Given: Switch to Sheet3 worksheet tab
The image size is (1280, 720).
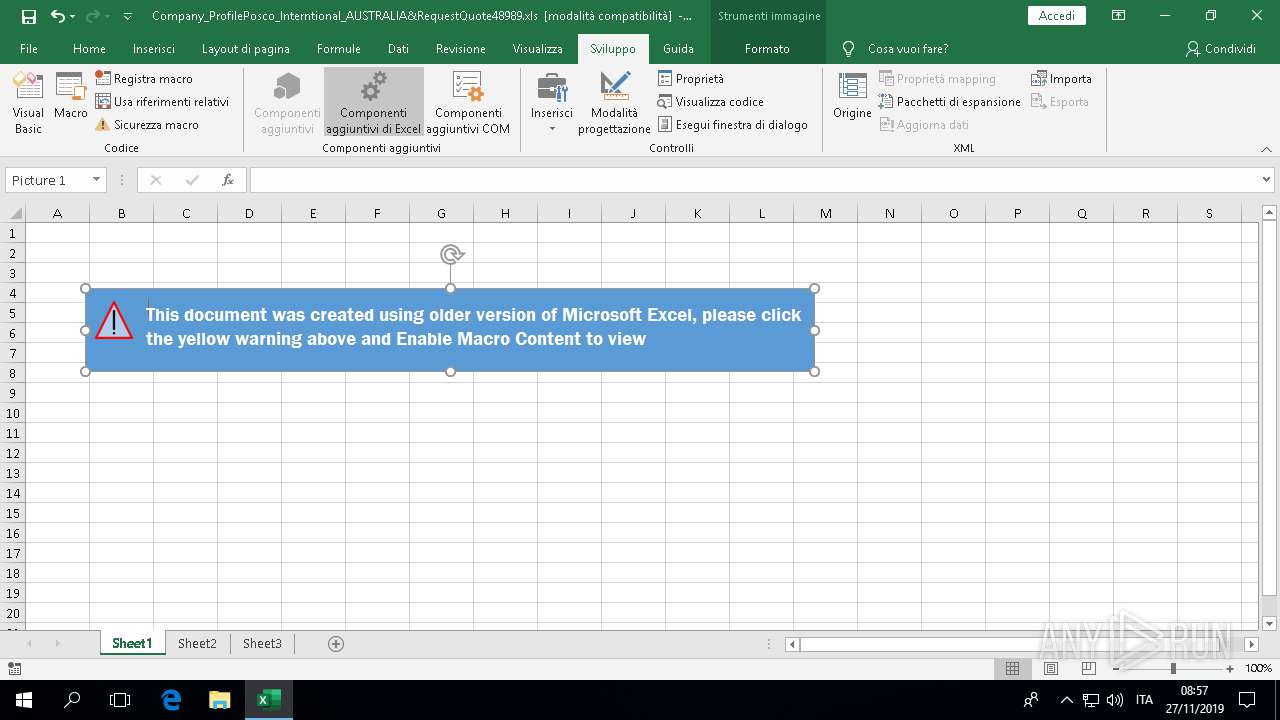Looking at the screenshot, I should point(262,643).
